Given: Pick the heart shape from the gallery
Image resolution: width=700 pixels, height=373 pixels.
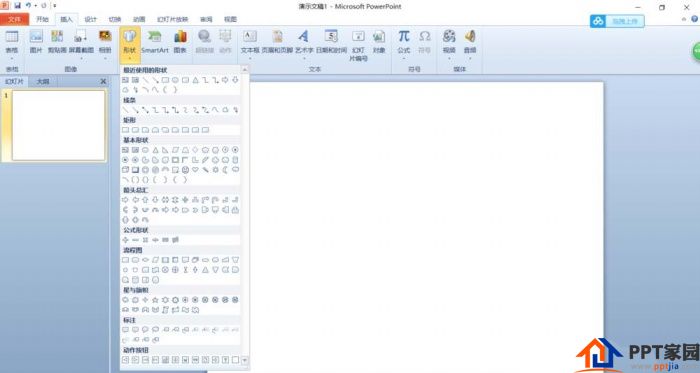Looking at the screenshot, I should pos(195,170).
